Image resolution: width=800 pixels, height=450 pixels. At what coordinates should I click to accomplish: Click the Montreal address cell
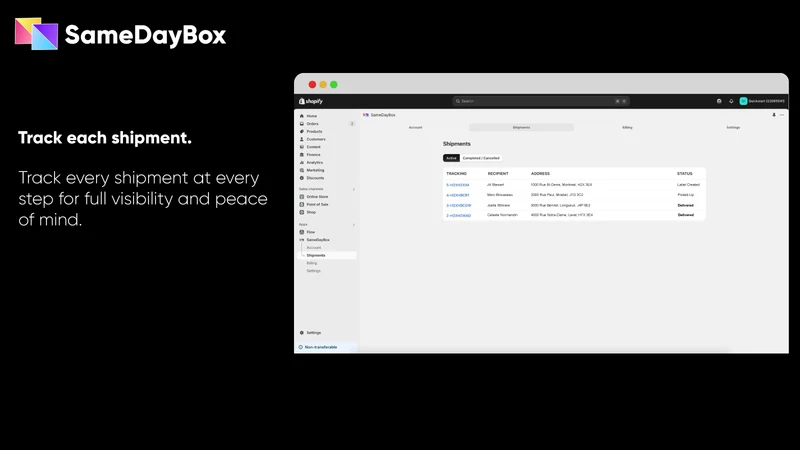pos(561,185)
